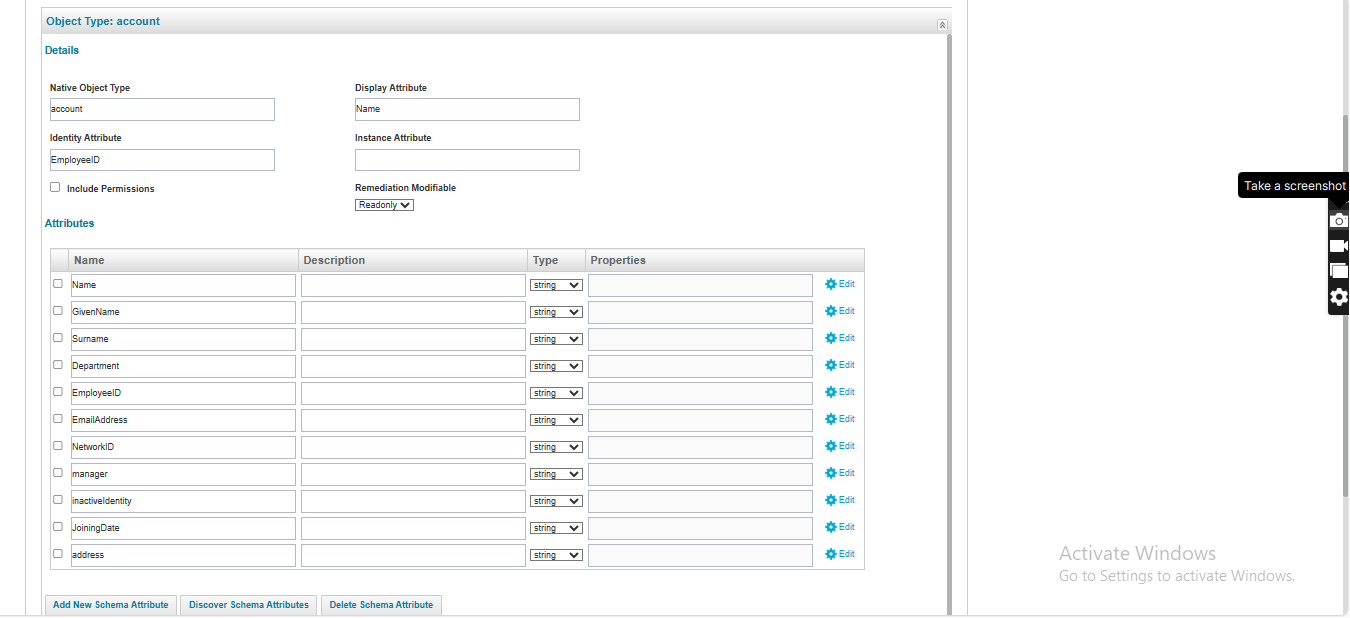Open the Type dropdown for JoiningDate
This screenshot has height=618, width=1350.
(556, 528)
